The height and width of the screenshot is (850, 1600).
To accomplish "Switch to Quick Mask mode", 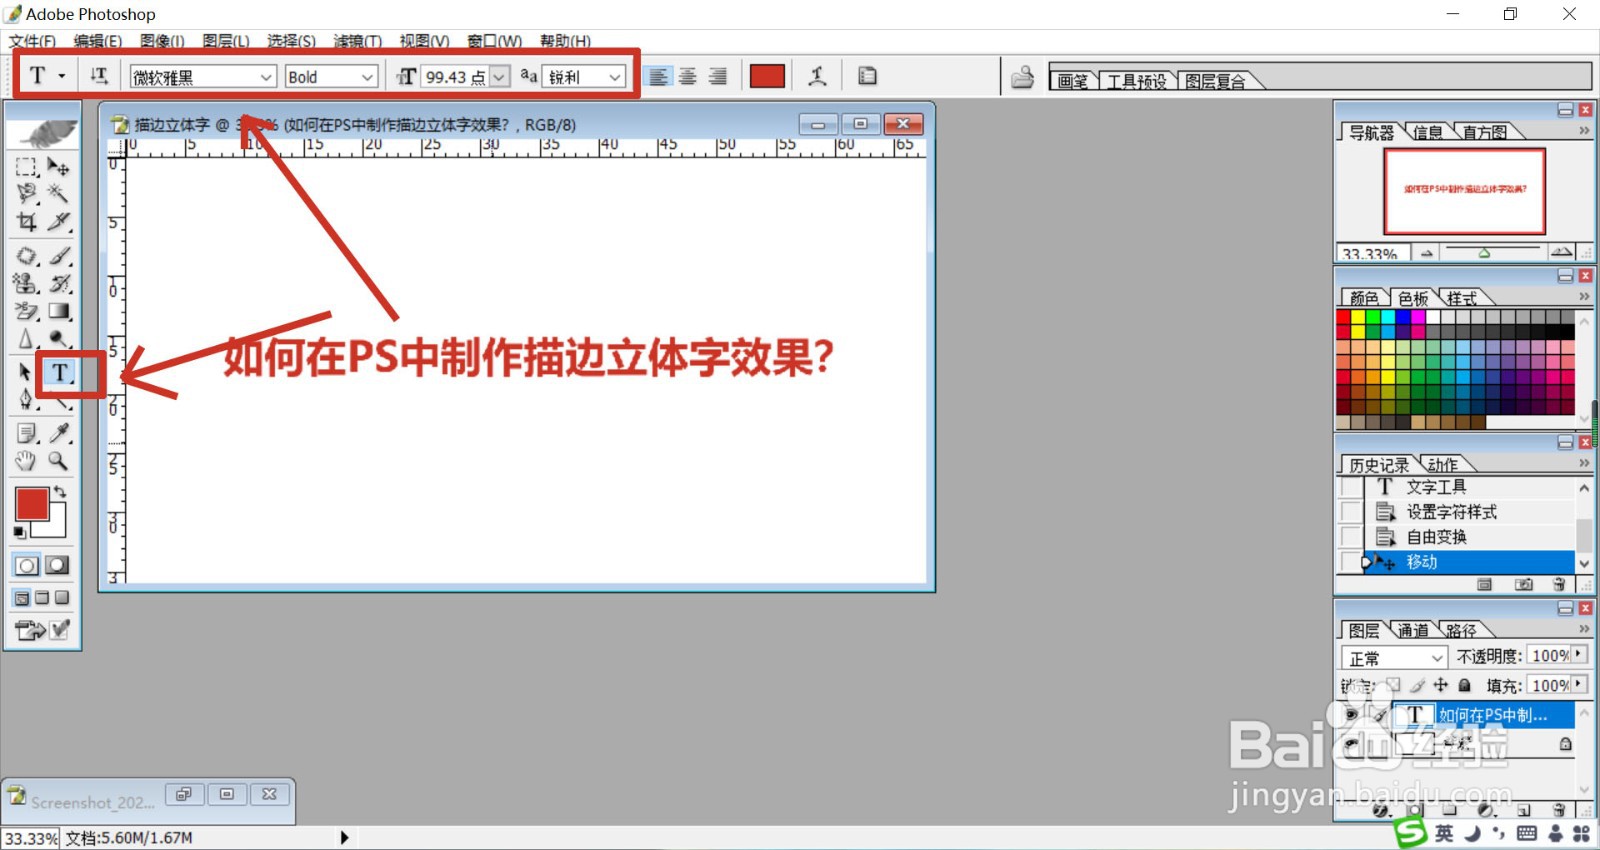I will click(58, 565).
